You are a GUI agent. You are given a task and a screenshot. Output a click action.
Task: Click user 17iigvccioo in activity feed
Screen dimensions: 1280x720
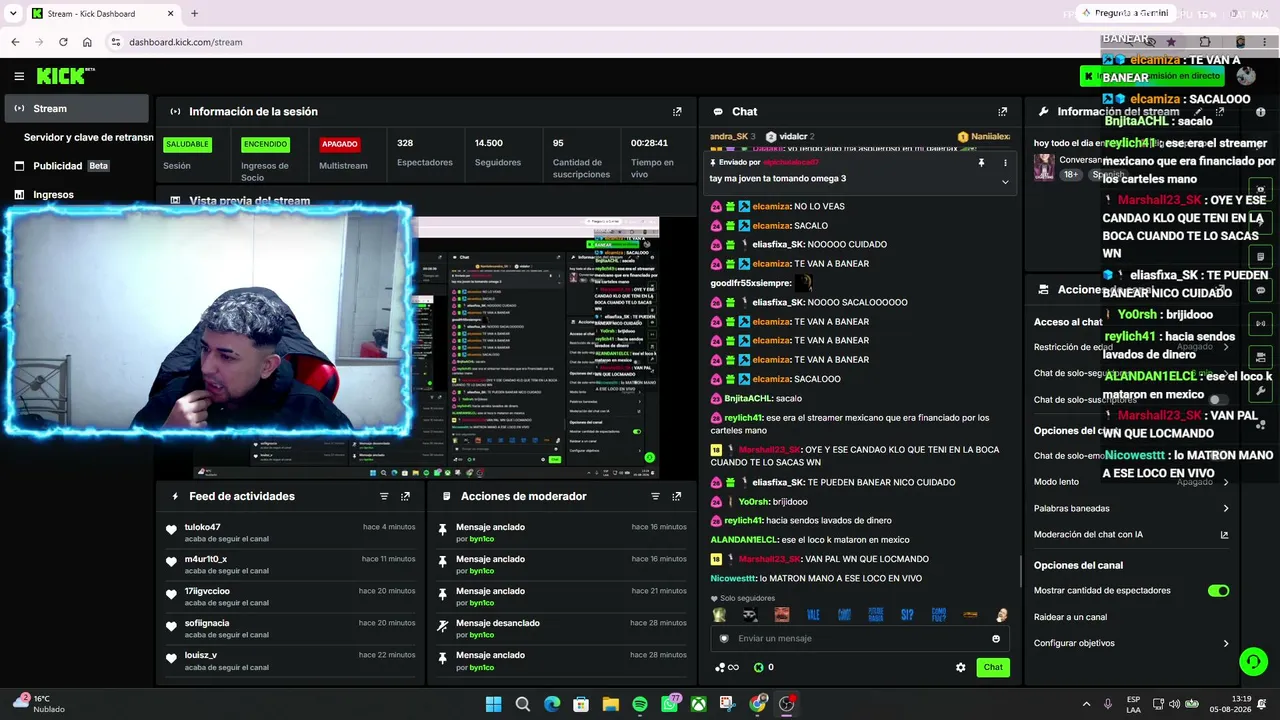207,591
